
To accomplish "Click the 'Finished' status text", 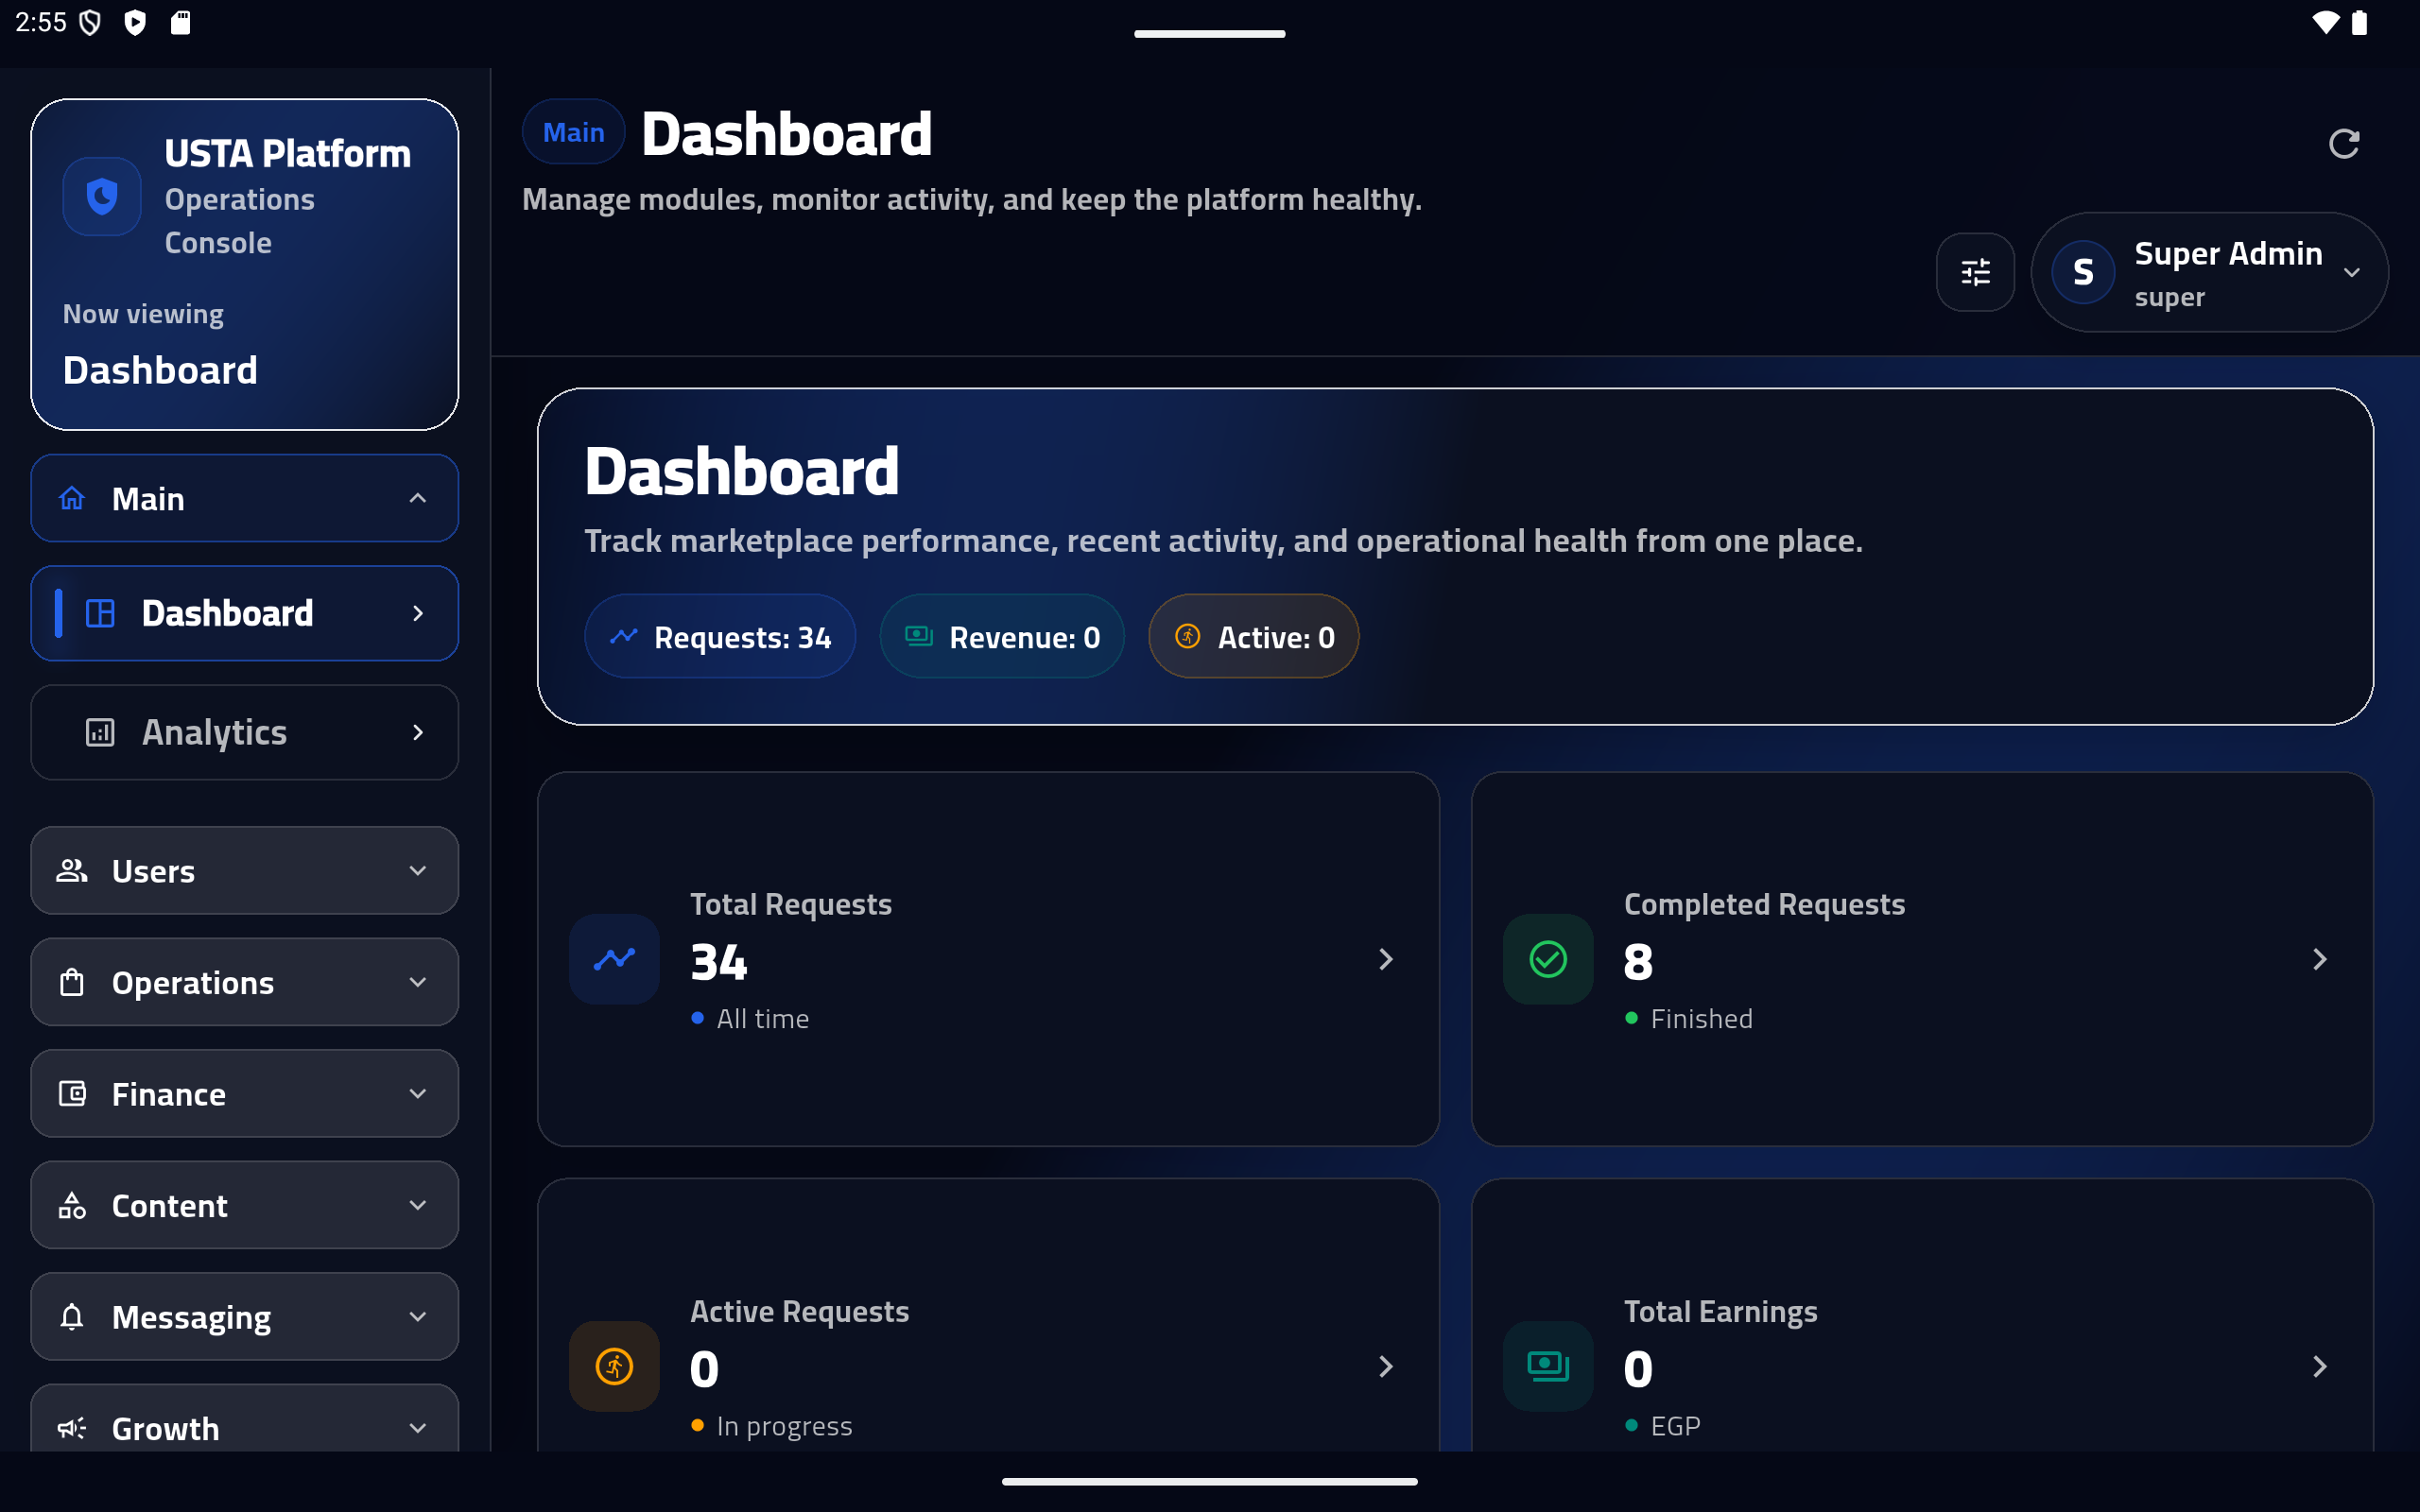I will click(x=1701, y=1018).
